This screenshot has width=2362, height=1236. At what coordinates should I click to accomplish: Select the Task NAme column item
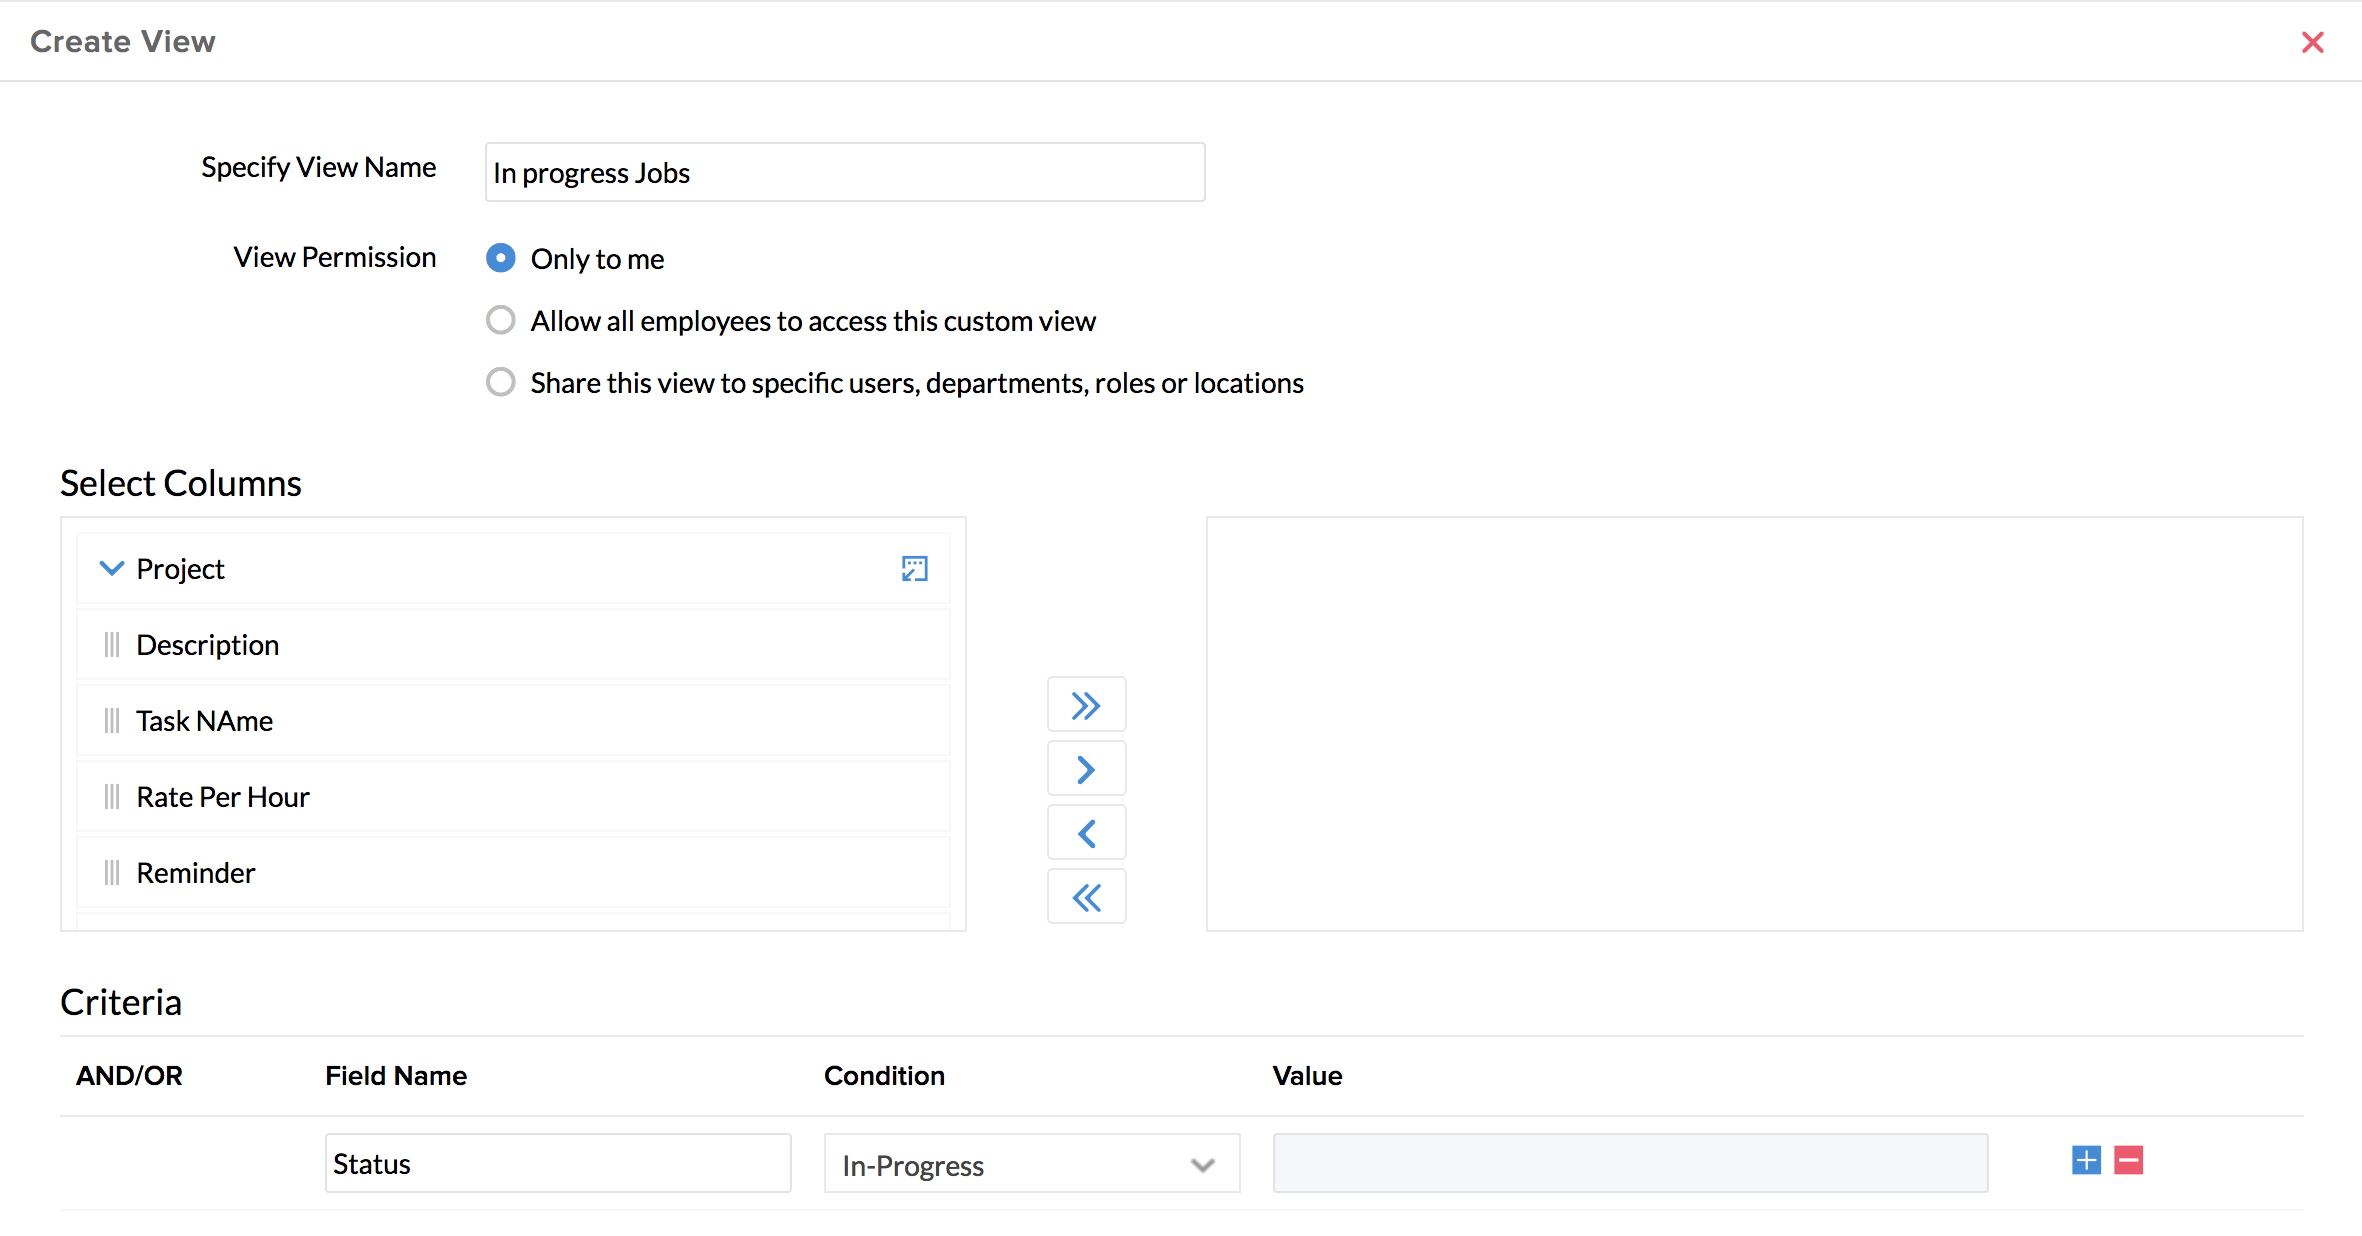coord(512,721)
